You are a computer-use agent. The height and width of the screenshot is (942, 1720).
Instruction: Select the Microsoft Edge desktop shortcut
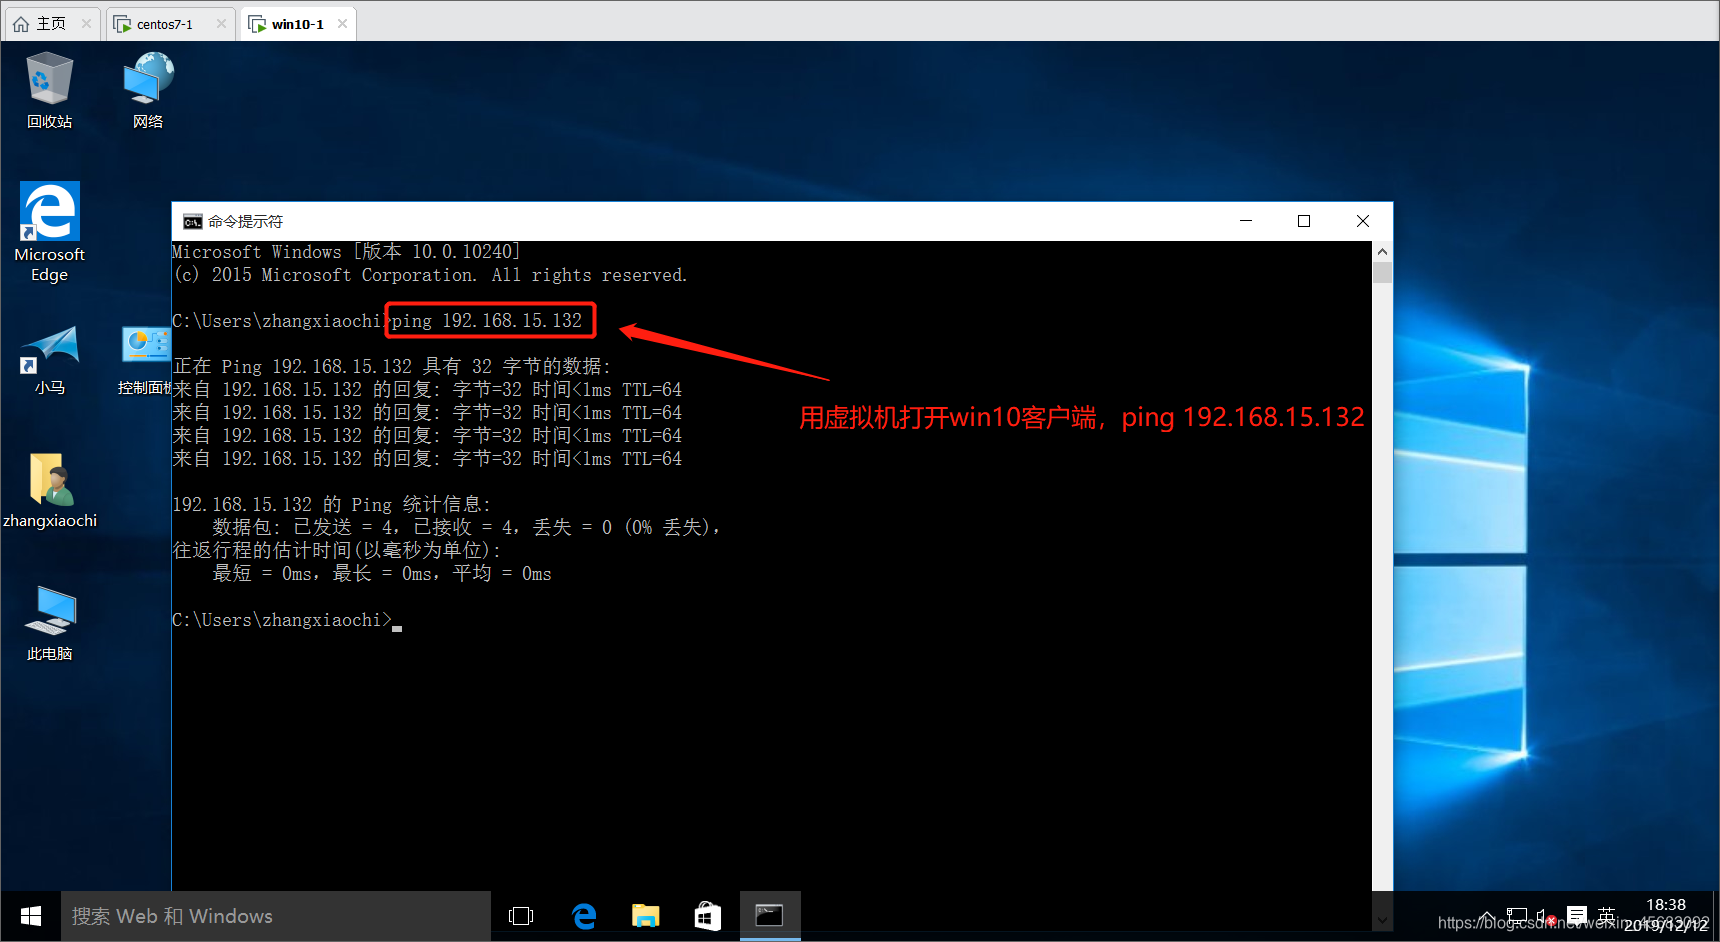(49, 232)
